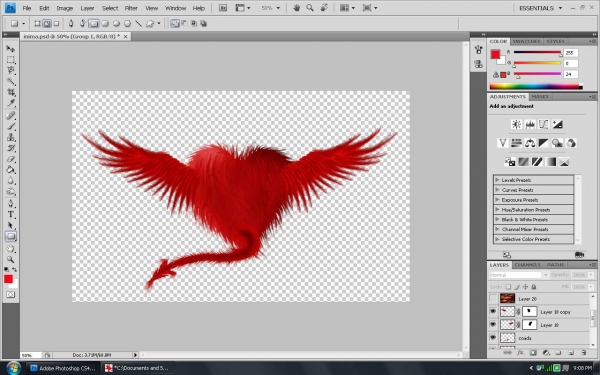Select the Crop tool
Screen dimensions: 600x375
(11, 92)
